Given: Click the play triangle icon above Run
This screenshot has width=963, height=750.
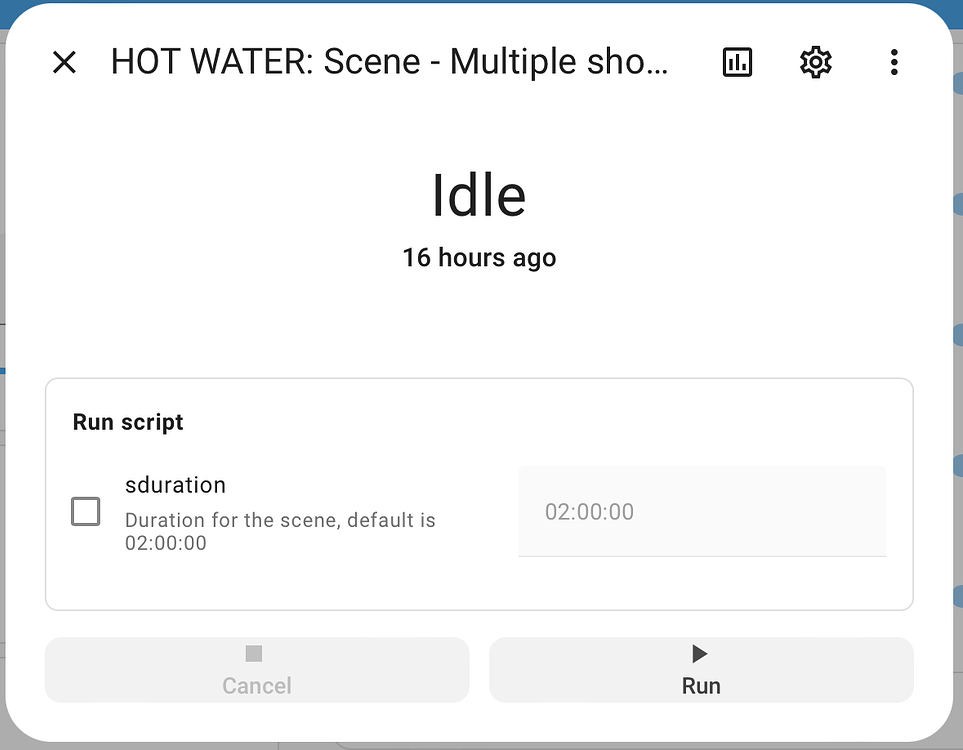Looking at the screenshot, I should pos(700,654).
